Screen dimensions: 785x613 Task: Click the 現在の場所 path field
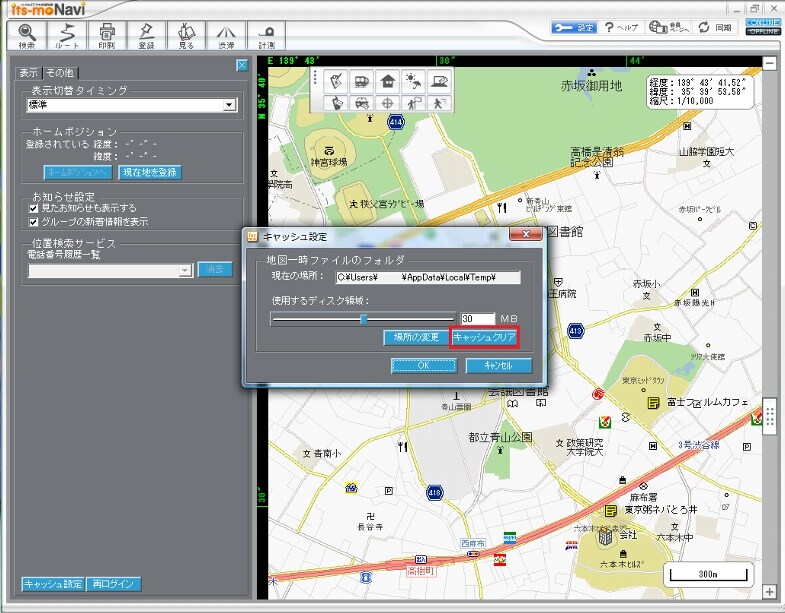coord(428,277)
